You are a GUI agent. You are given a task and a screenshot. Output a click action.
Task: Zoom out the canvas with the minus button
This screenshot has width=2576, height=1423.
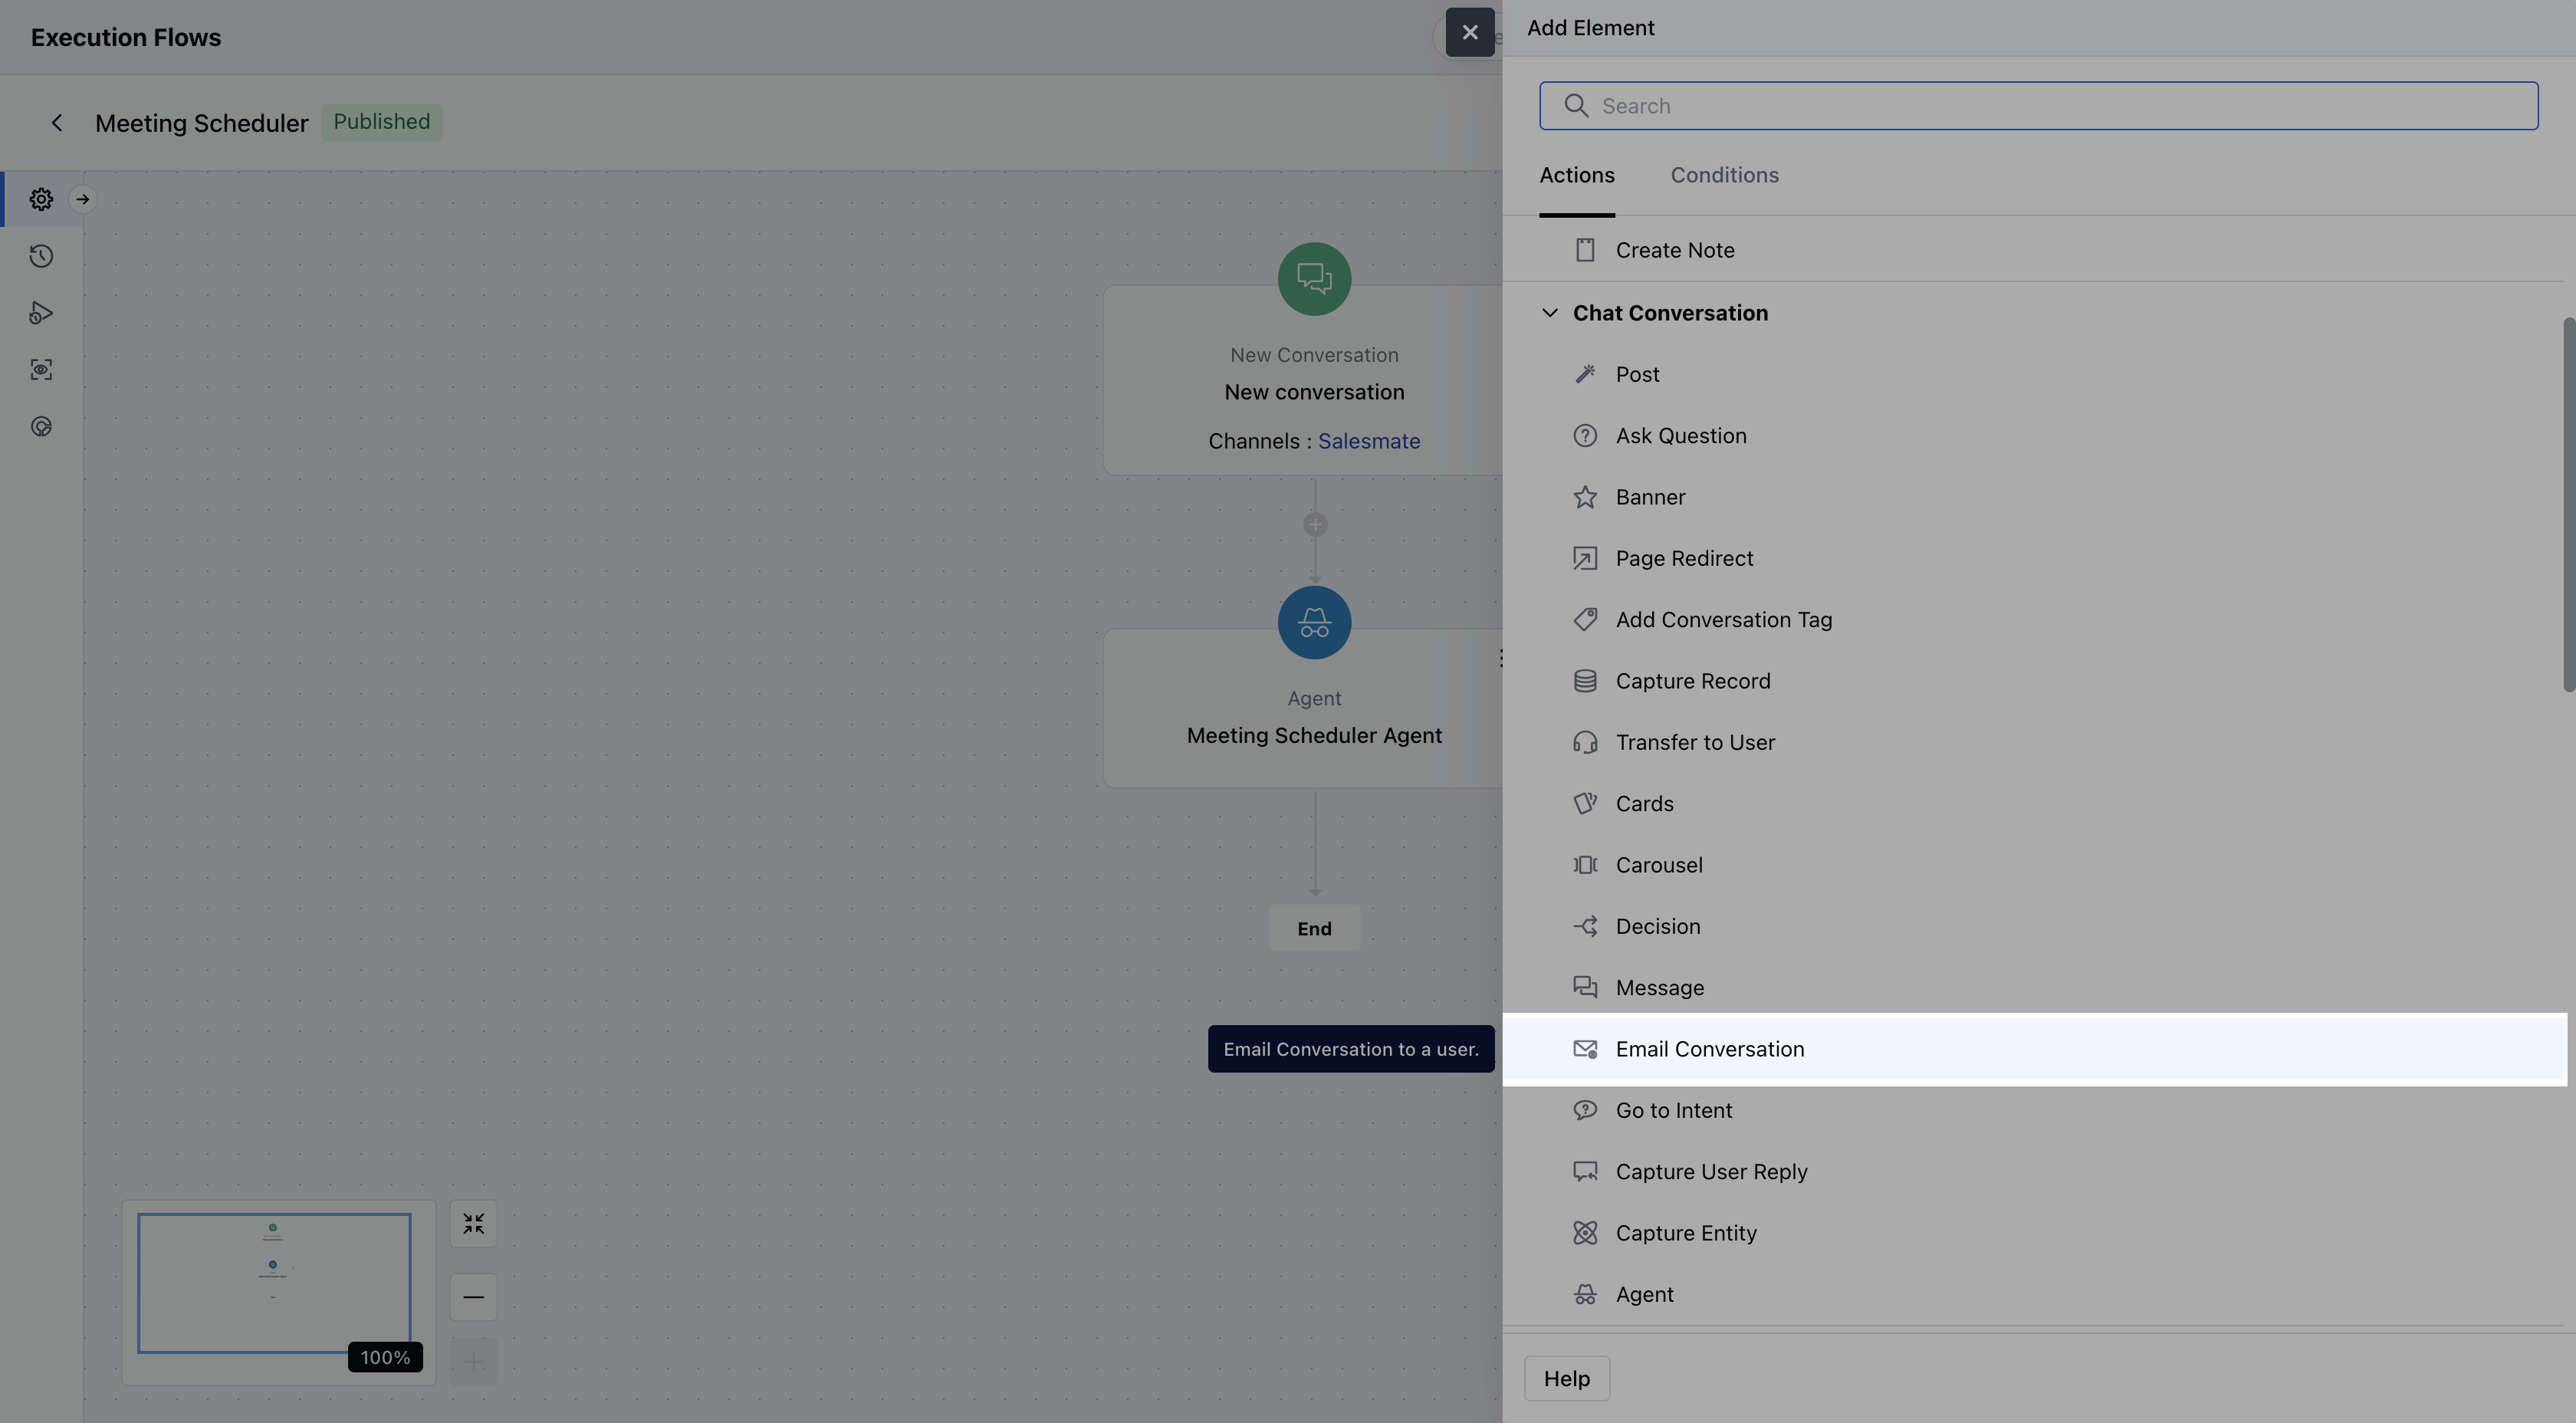[473, 1297]
